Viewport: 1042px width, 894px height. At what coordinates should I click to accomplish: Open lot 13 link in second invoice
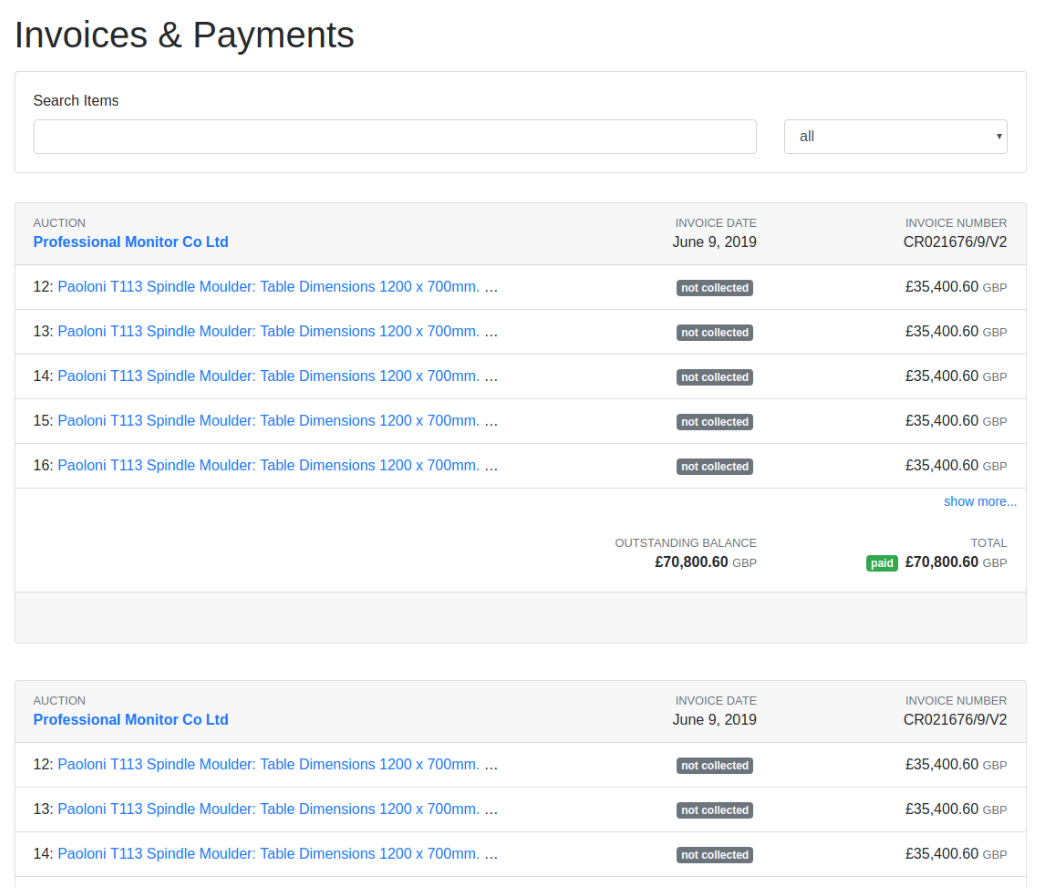pos(268,809)
